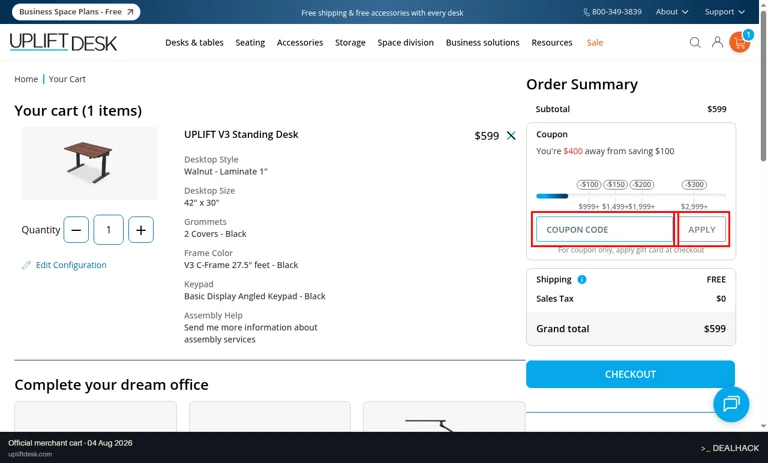Click the quantity number field
This screenshot has width=768, height=463.
[108, 230]
